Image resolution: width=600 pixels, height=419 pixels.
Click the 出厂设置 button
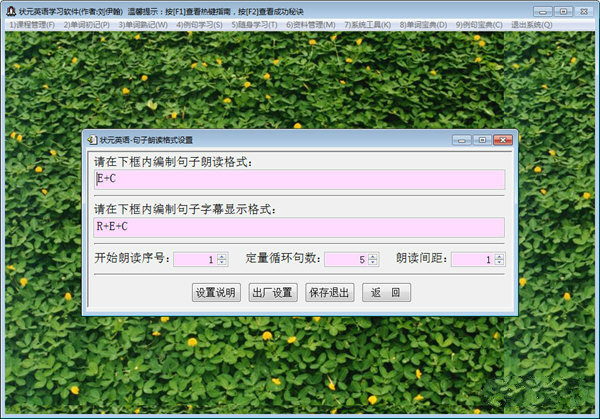(273, 293)
